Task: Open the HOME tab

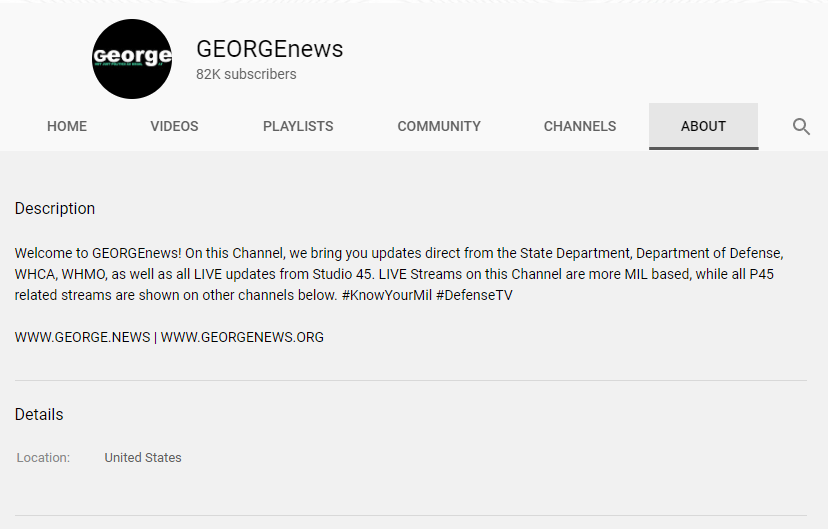Action: pyautogui.click(x=67, y=126)
